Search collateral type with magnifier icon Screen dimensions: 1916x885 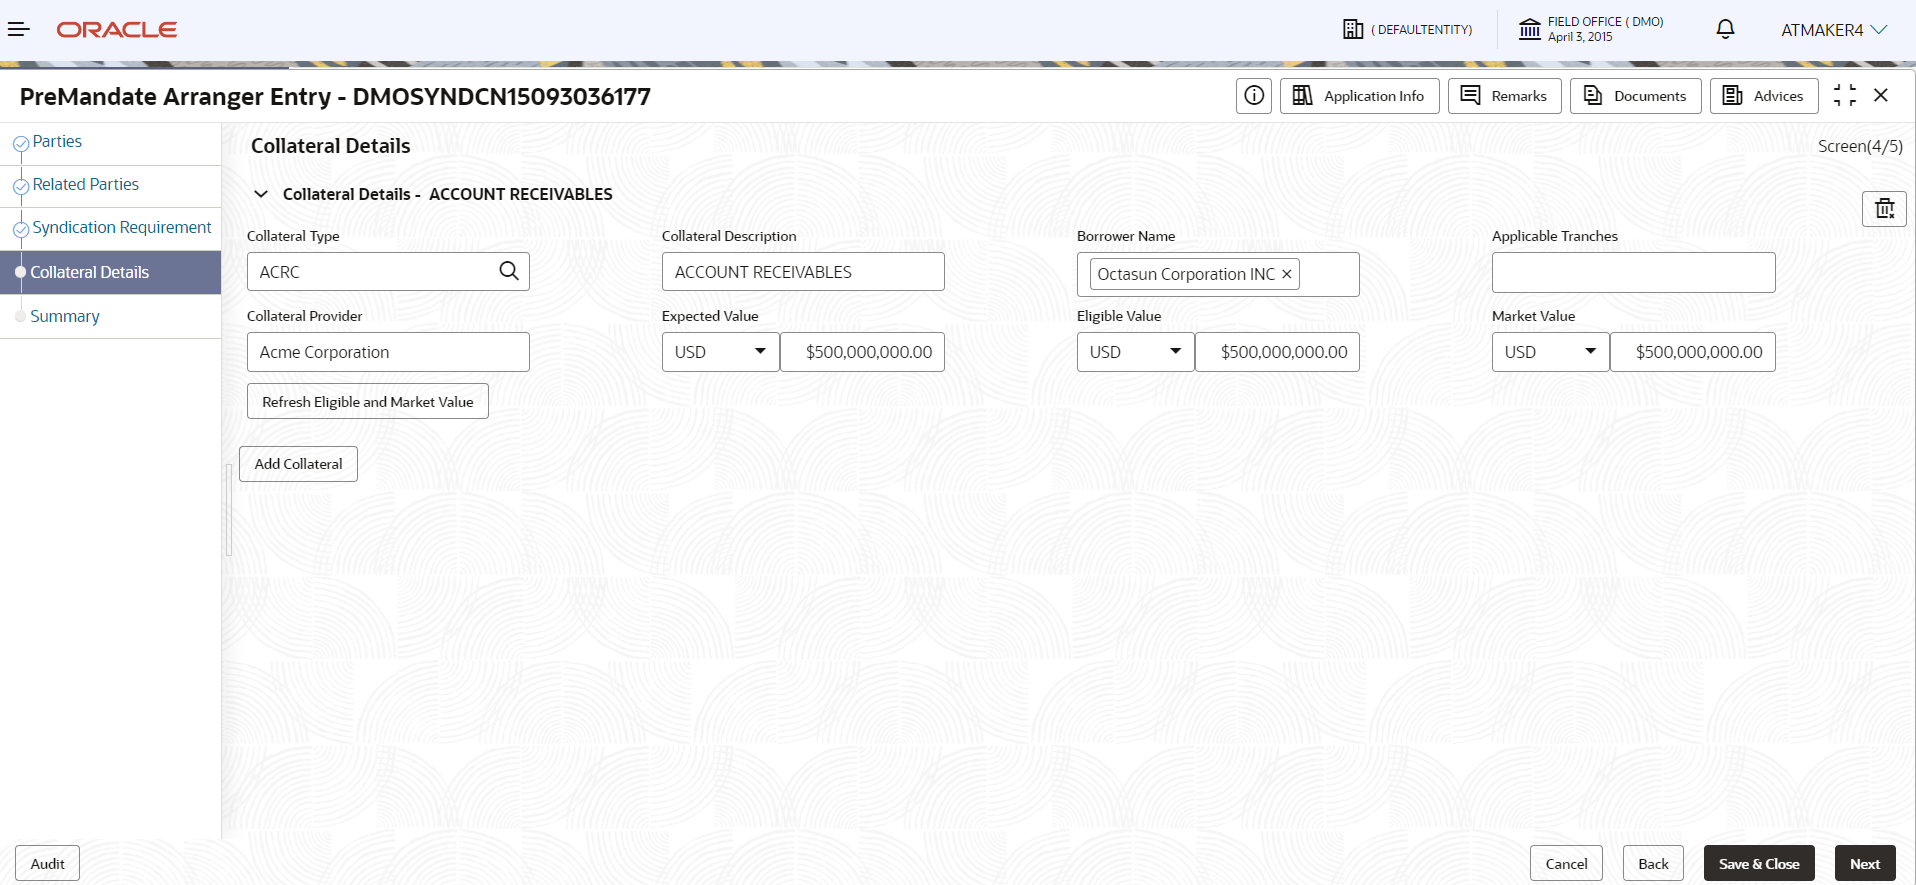(509, 271)
